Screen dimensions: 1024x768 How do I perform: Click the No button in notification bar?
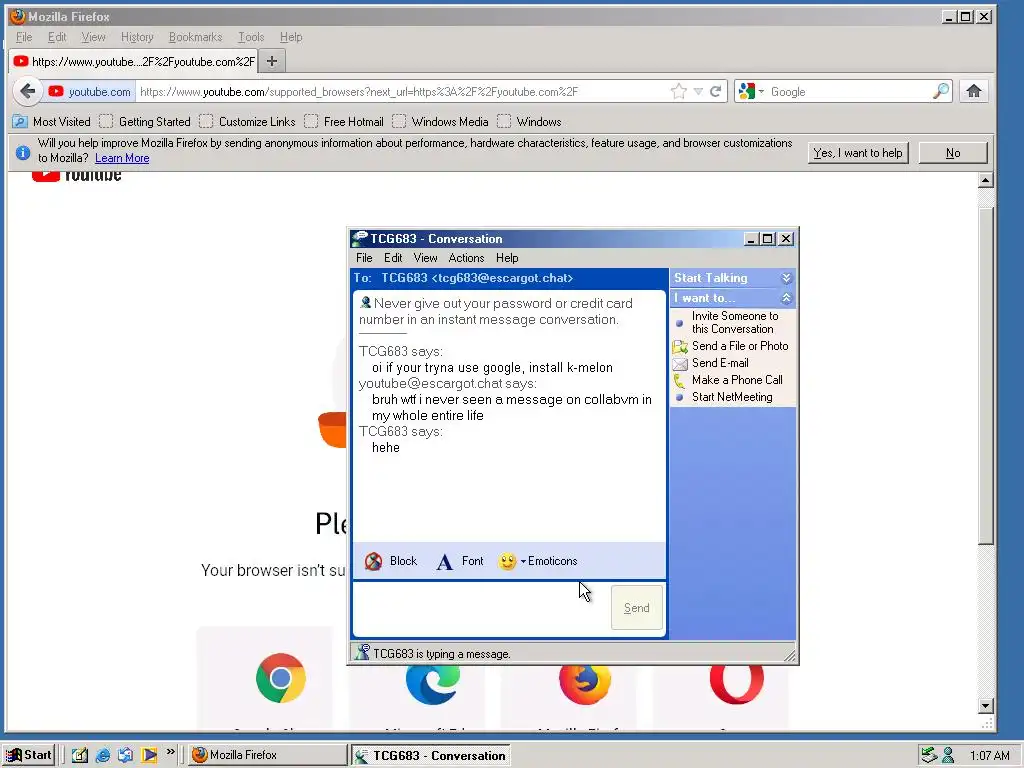click(953, 153)
